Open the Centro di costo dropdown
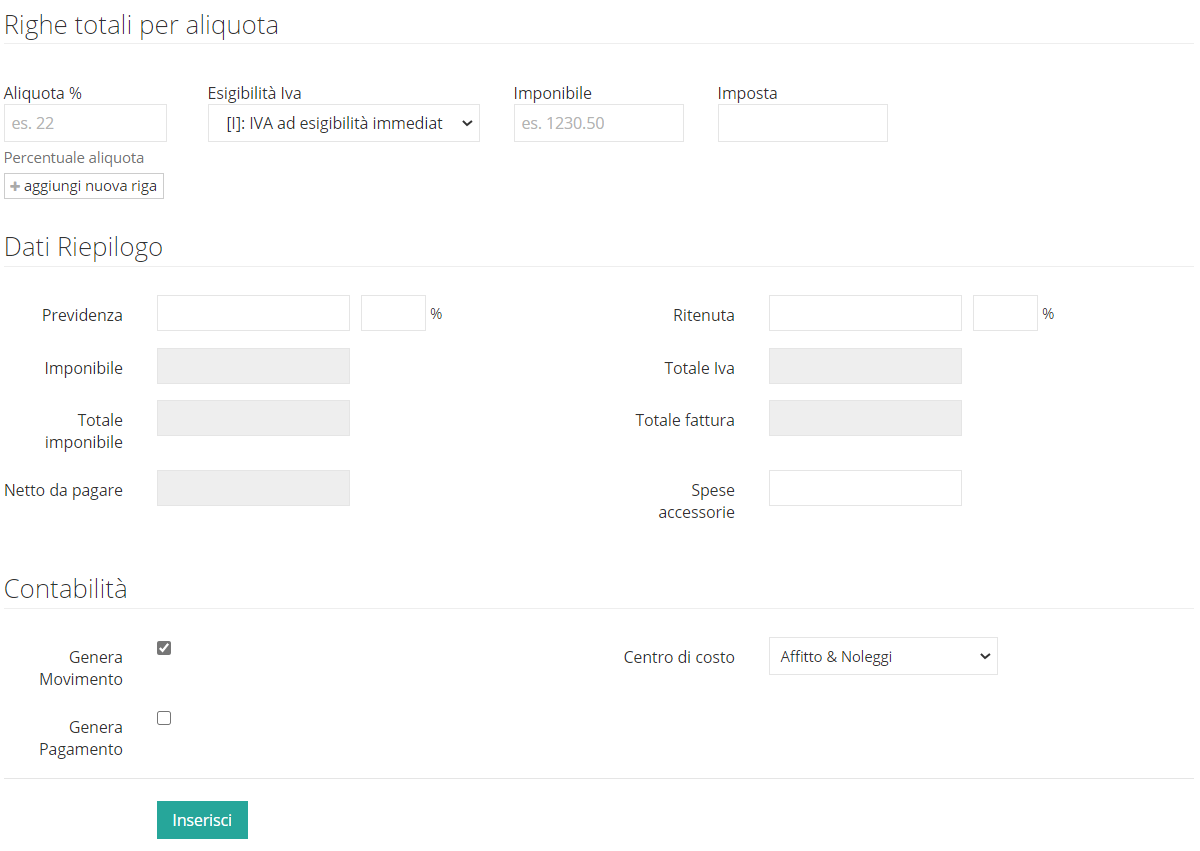Screen dimensions: 1200x851 (x=883, y=656)
